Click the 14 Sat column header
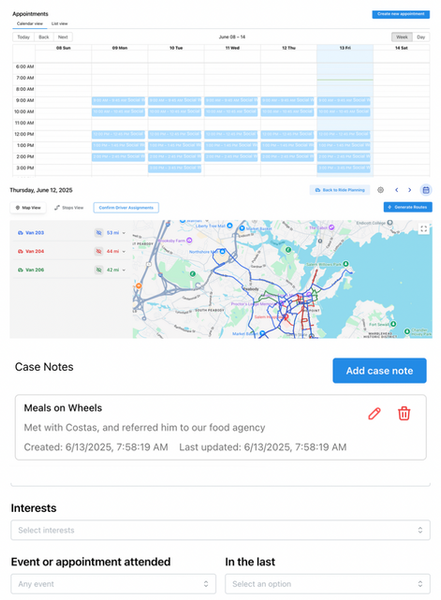 401,48
